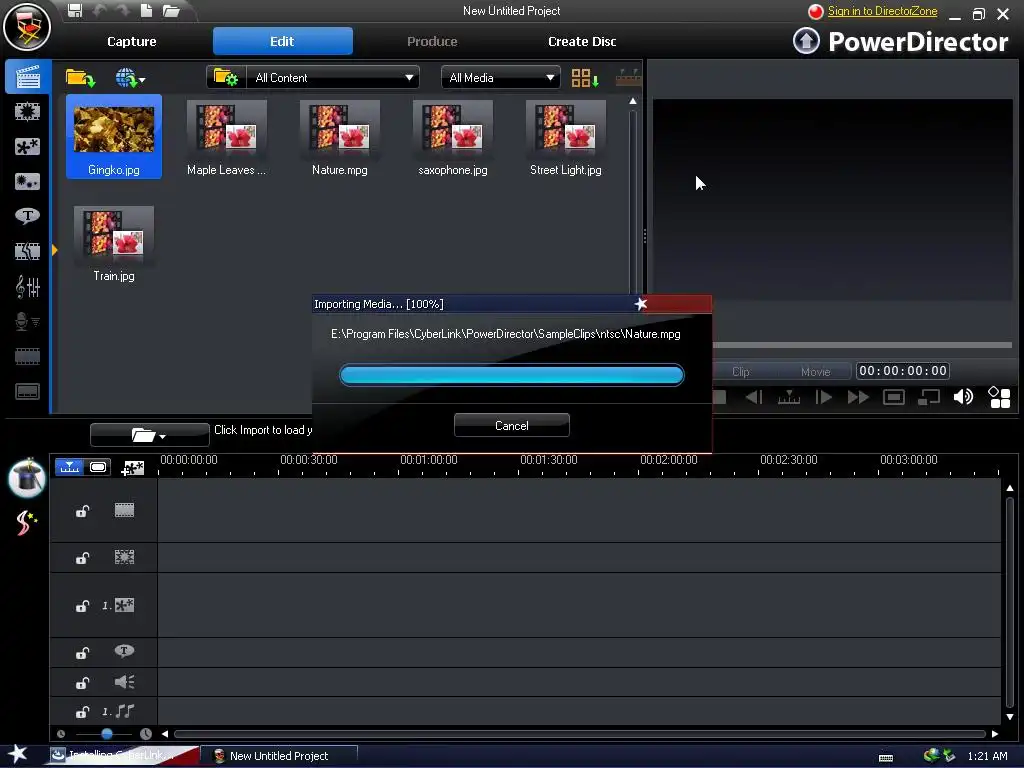Toggle the lock on the title track
The image size is (1024, 768).
point(82,652)
